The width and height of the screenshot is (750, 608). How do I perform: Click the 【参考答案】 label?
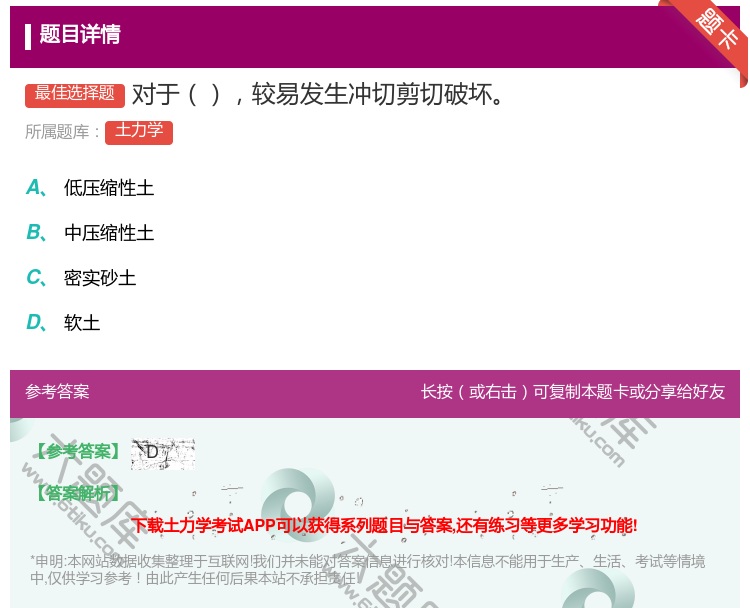[79, 451]
